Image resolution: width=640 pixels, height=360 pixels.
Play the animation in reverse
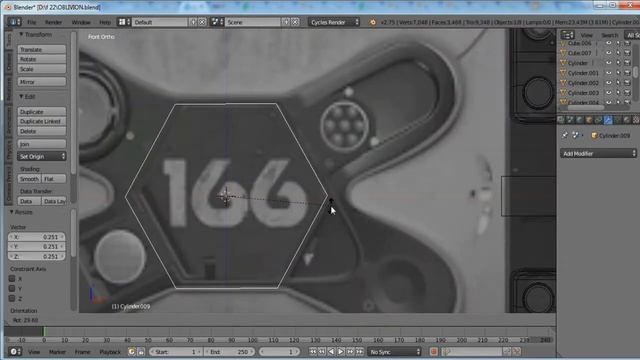click(x=331, y=351)
